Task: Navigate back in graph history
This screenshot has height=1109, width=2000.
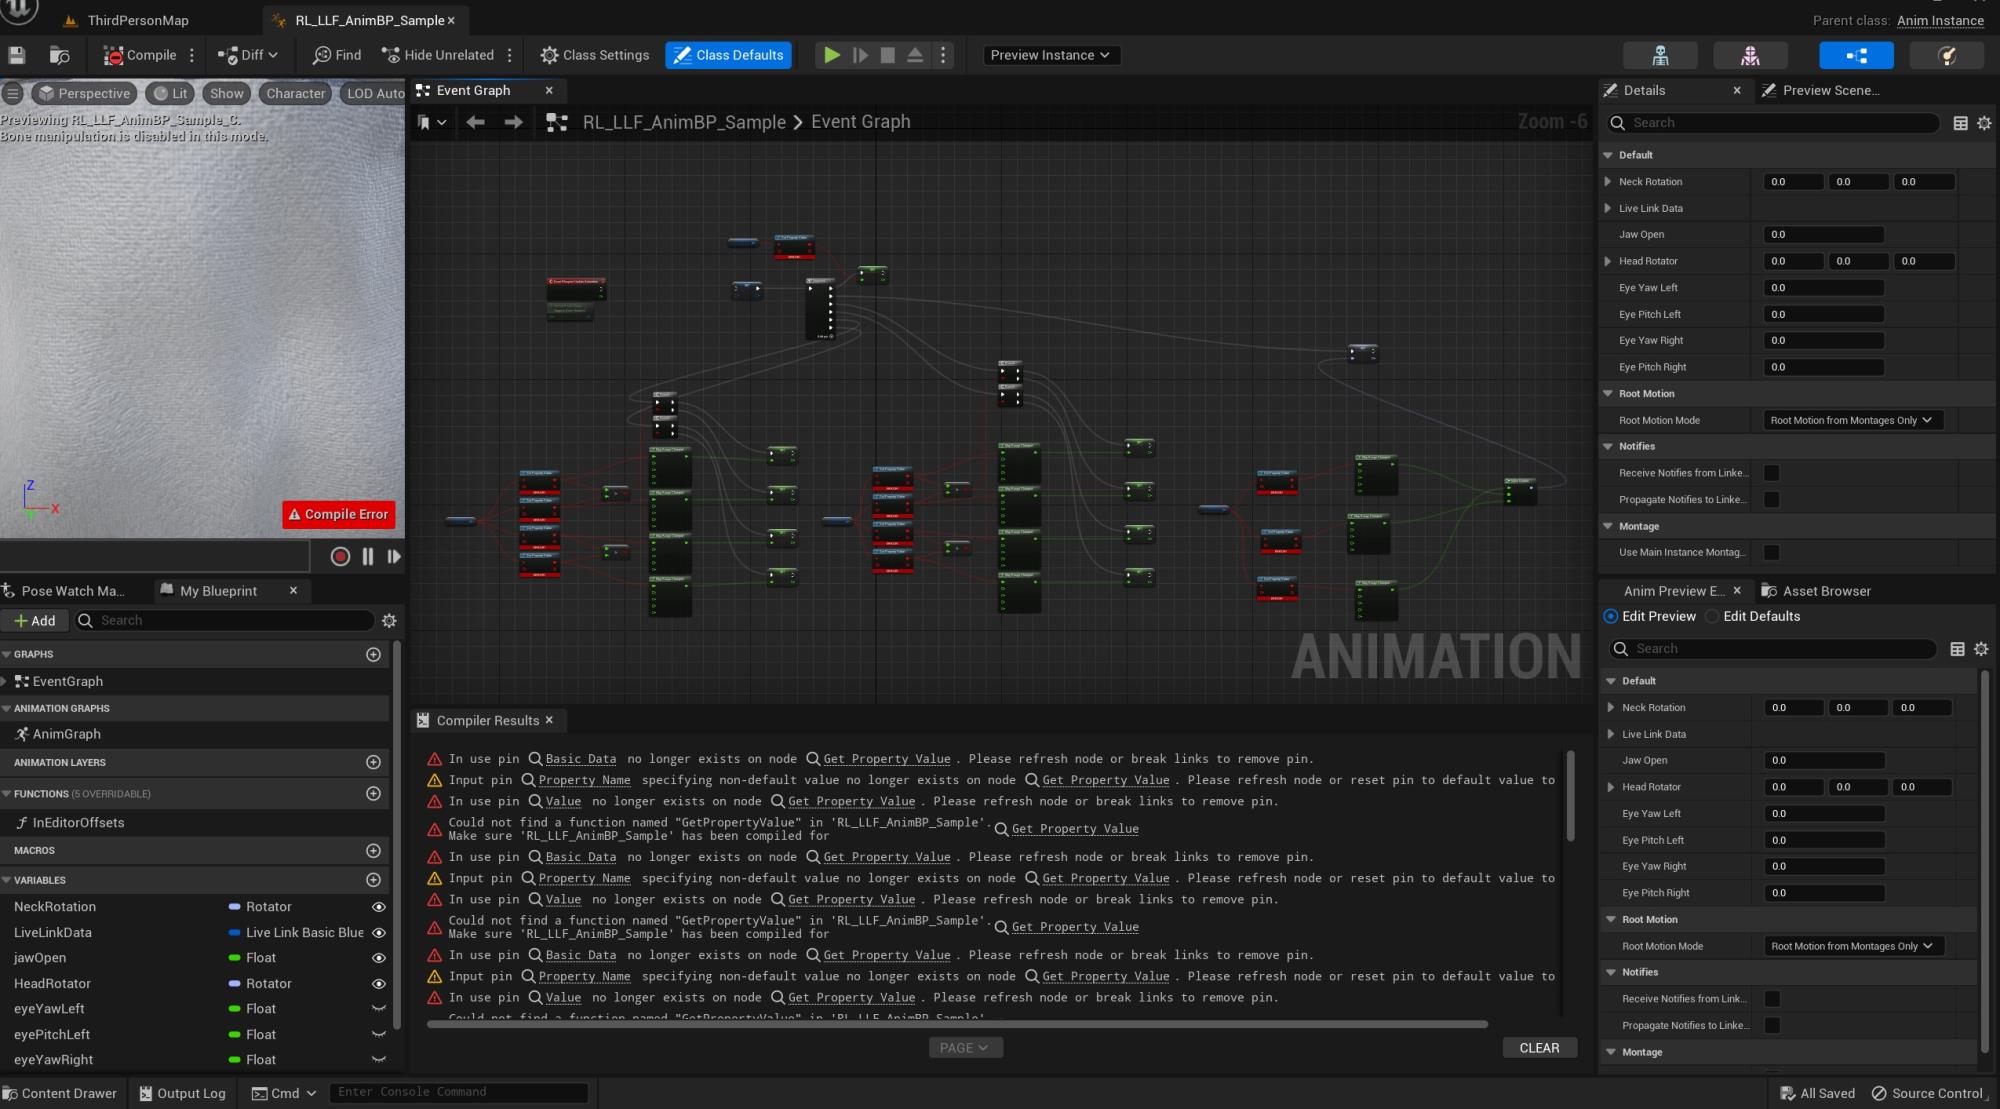Action: click(475, 122)
